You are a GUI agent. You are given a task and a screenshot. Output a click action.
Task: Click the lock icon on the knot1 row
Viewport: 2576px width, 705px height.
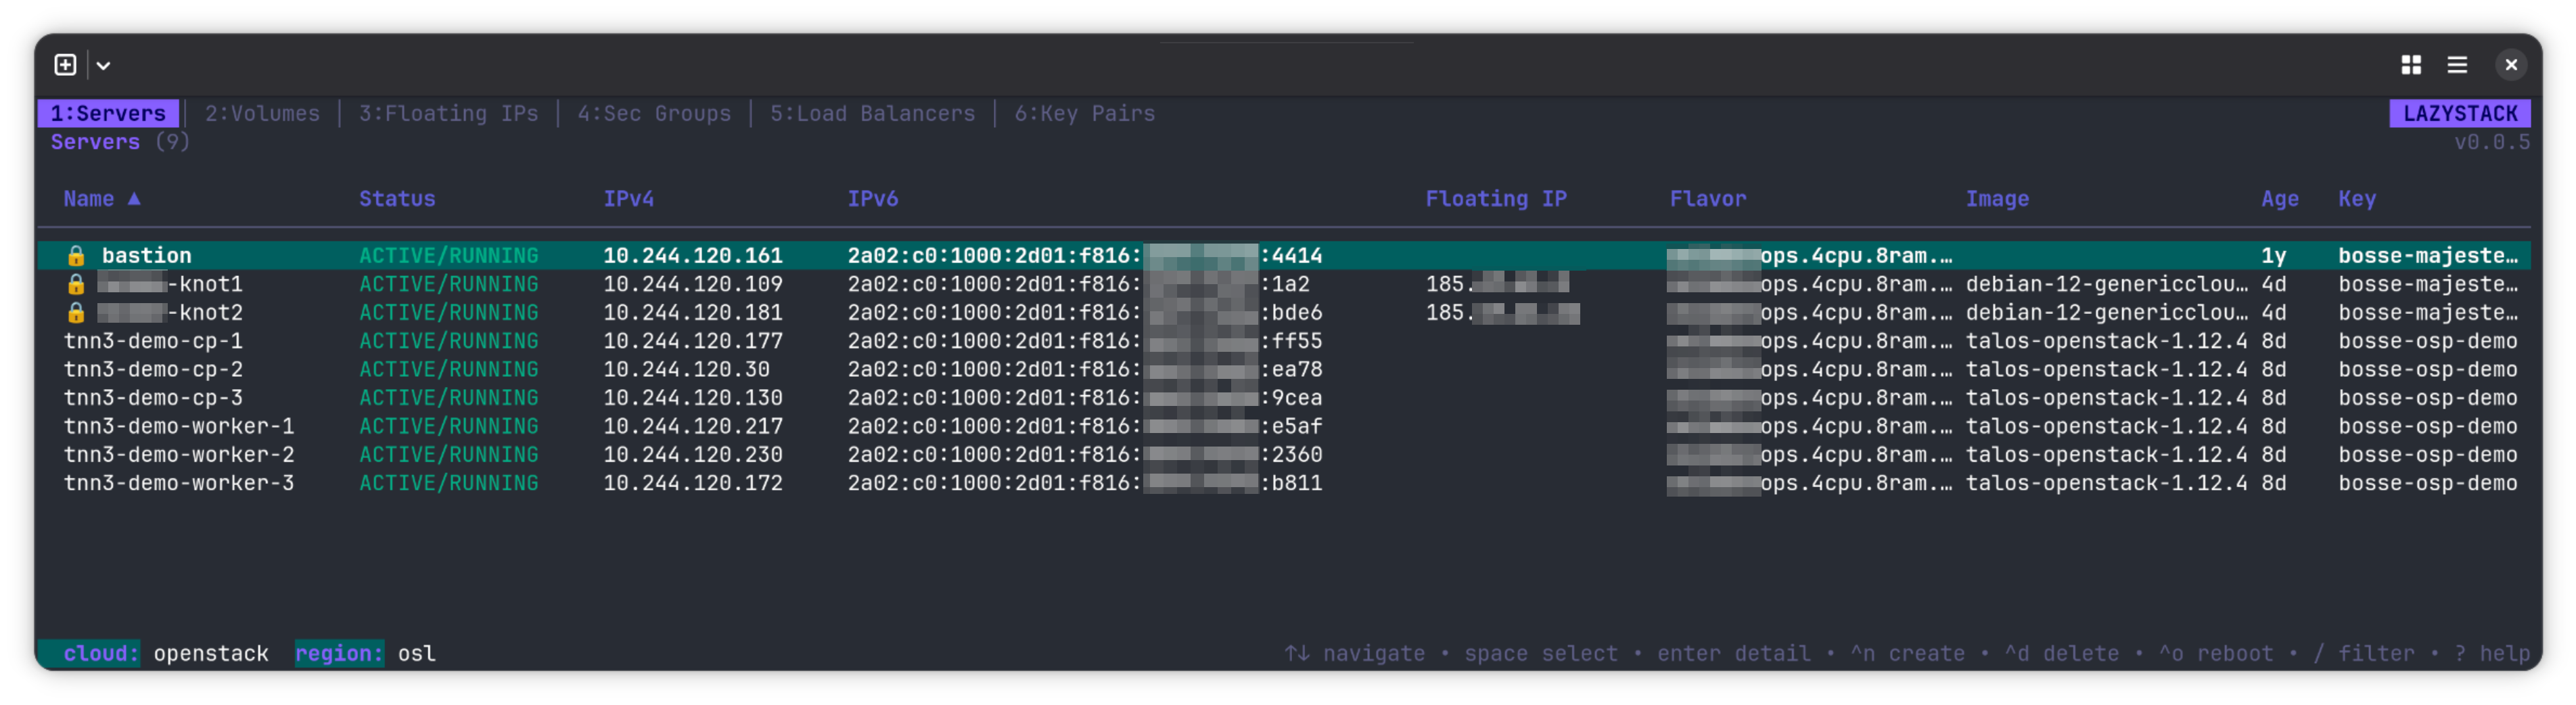(76, 284)
